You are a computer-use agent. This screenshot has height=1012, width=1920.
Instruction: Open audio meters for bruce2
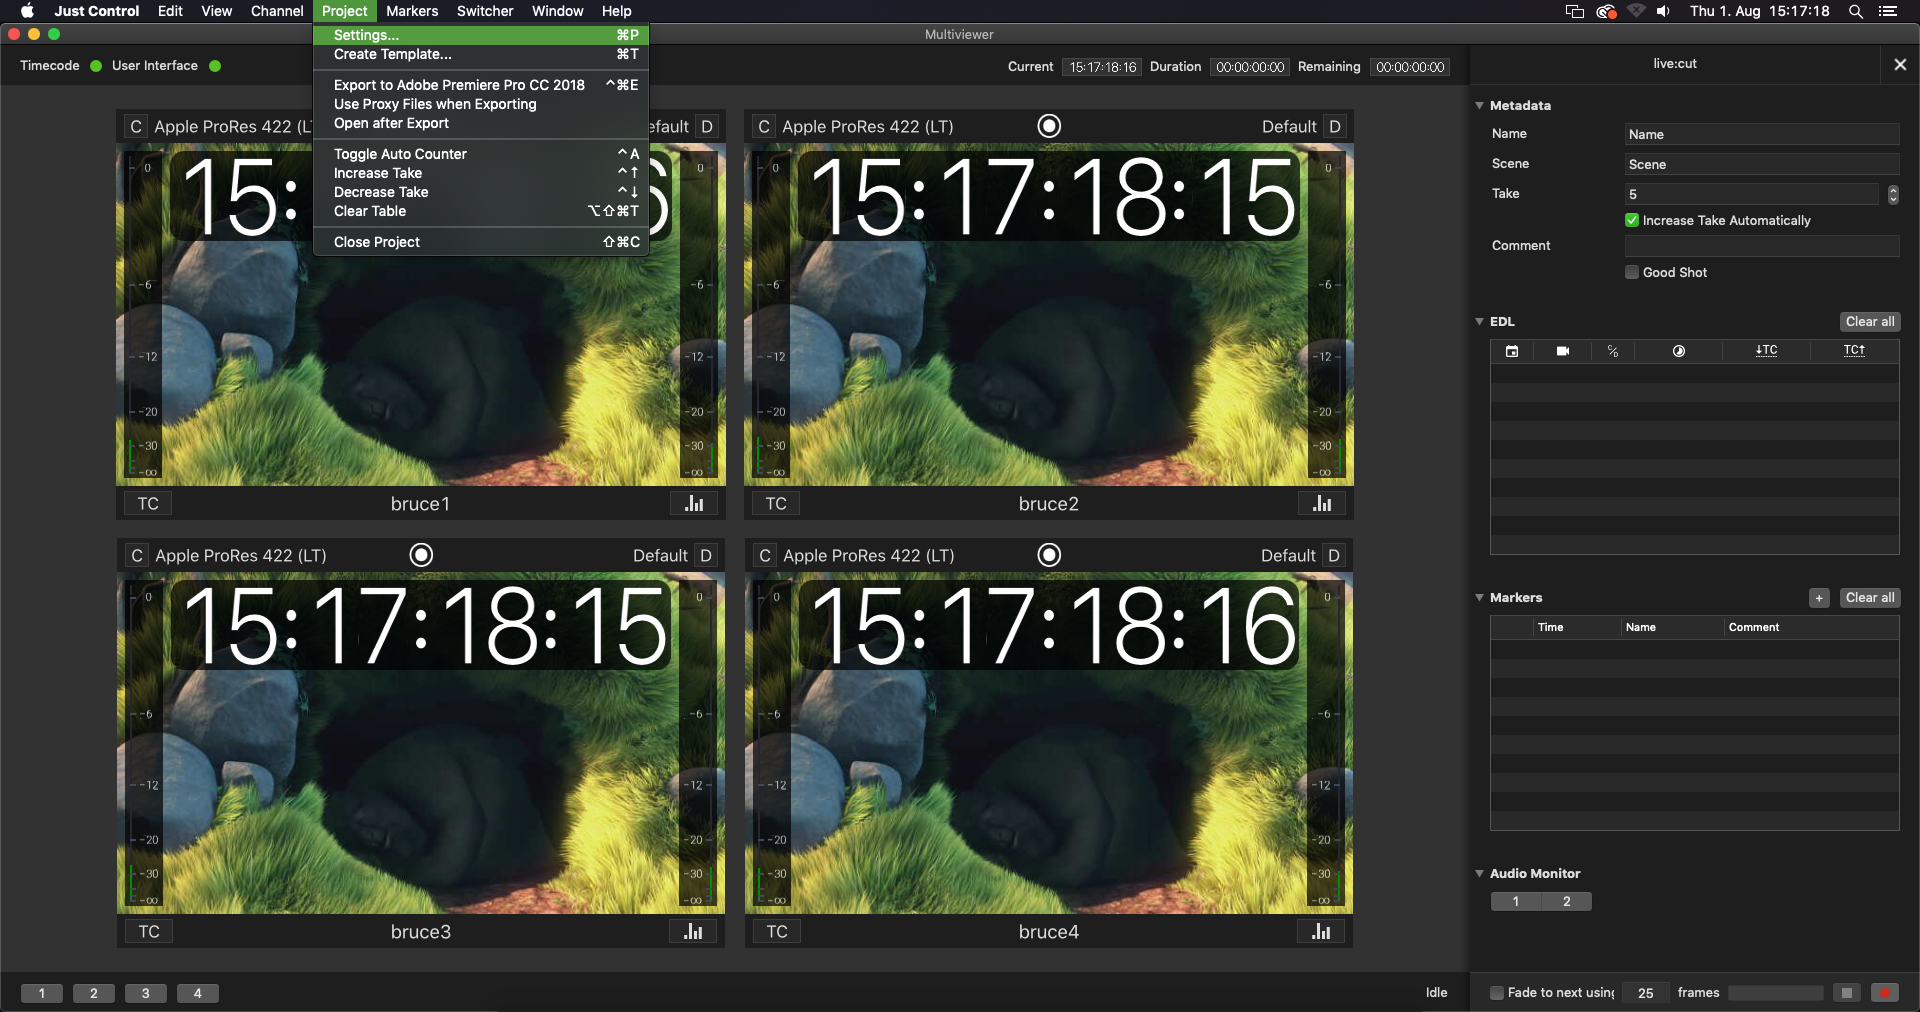pyautogui.click(x=1322, y=504)
